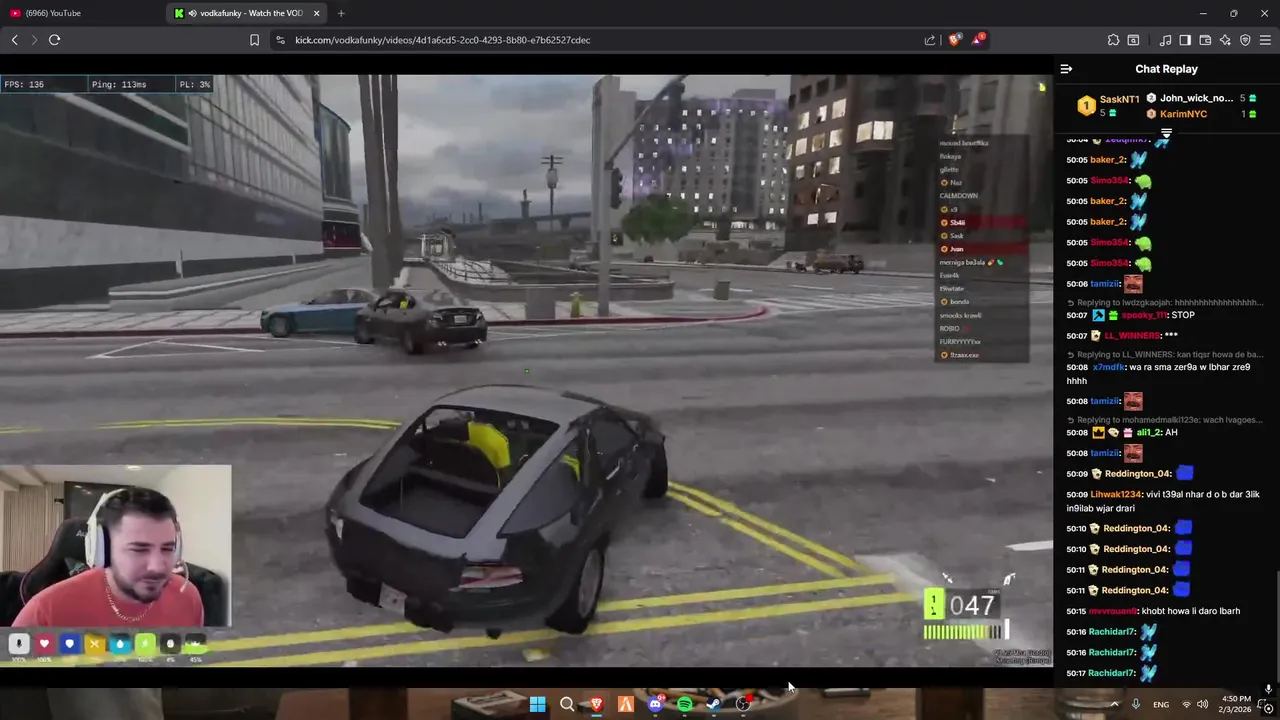Open the circular app icon after Steam
The width and height of the screenshot is (1280, 720).
(x=743, y=704)
